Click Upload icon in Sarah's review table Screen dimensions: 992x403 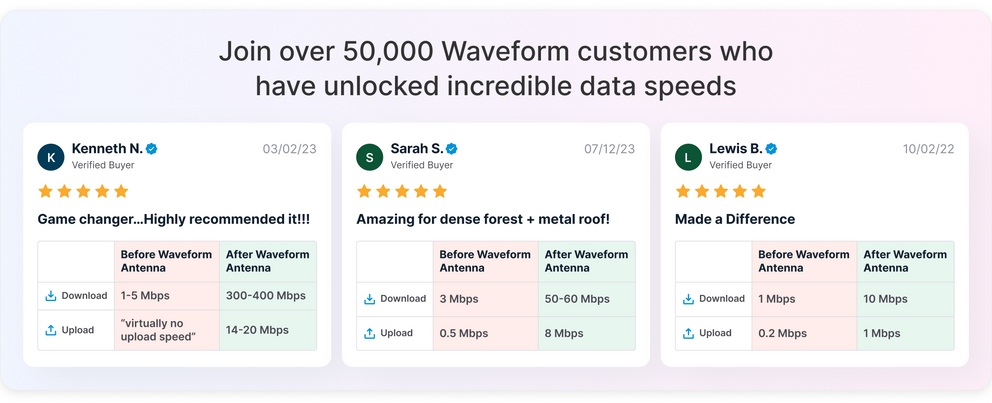[370, 333]
